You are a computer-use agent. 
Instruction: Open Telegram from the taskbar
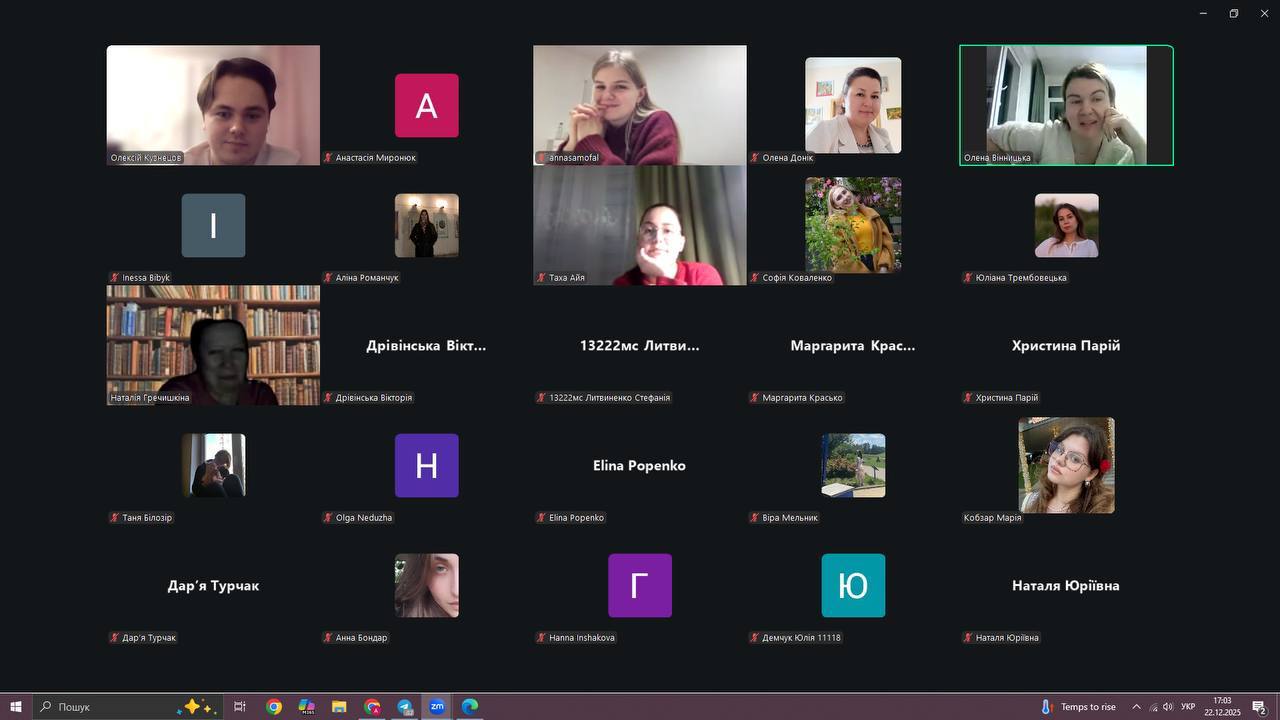coord(405,706)
